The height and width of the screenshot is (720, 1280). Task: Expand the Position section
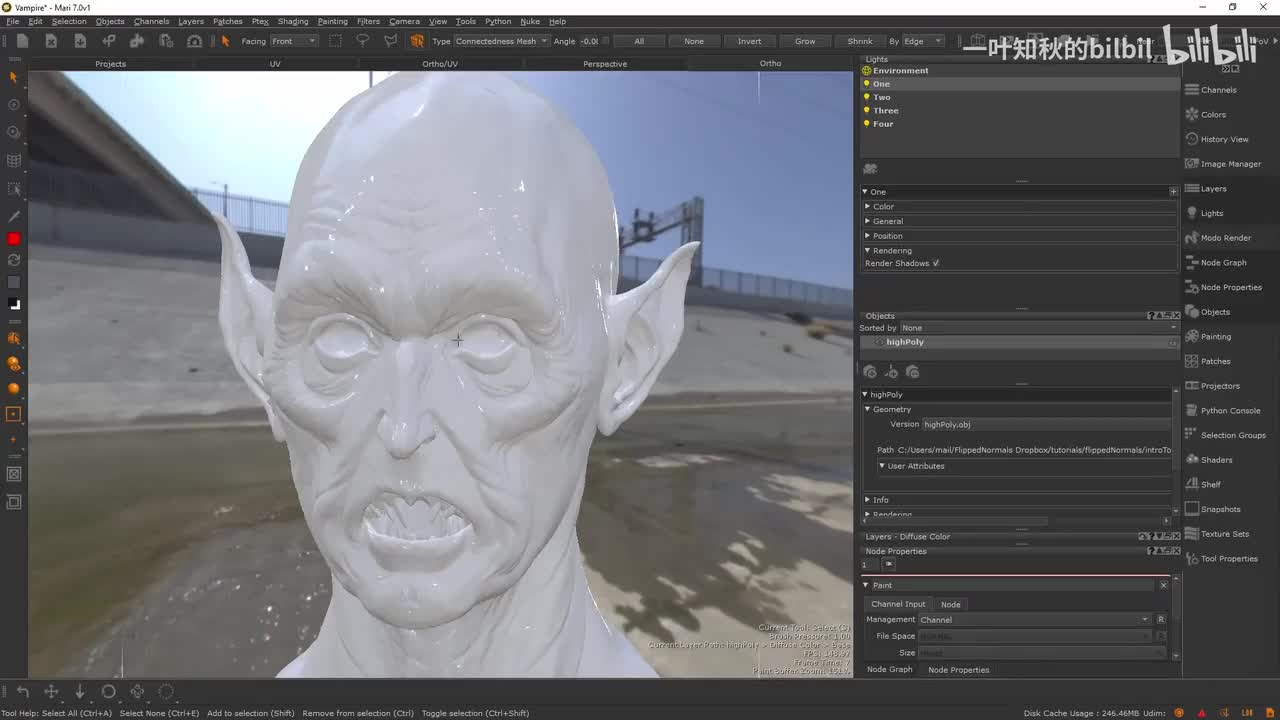click(x=867, y=236)
